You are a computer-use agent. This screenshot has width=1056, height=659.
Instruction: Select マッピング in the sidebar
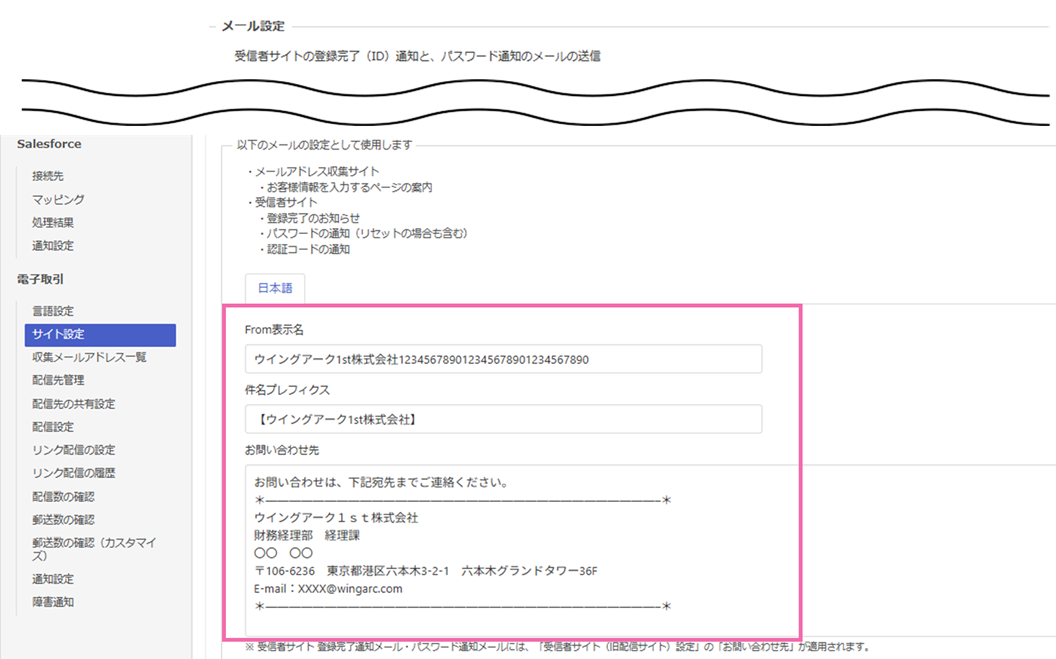point(58,200)
